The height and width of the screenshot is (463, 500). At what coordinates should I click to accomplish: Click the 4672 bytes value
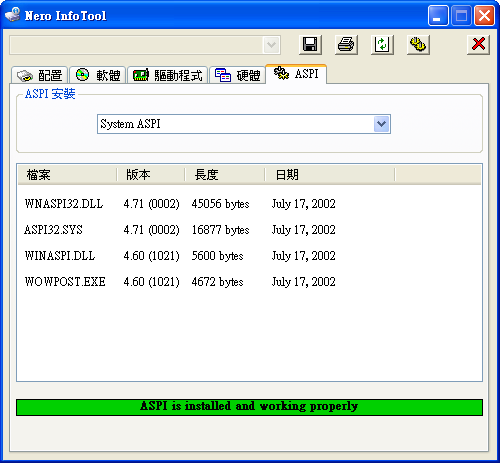(217, 282)
